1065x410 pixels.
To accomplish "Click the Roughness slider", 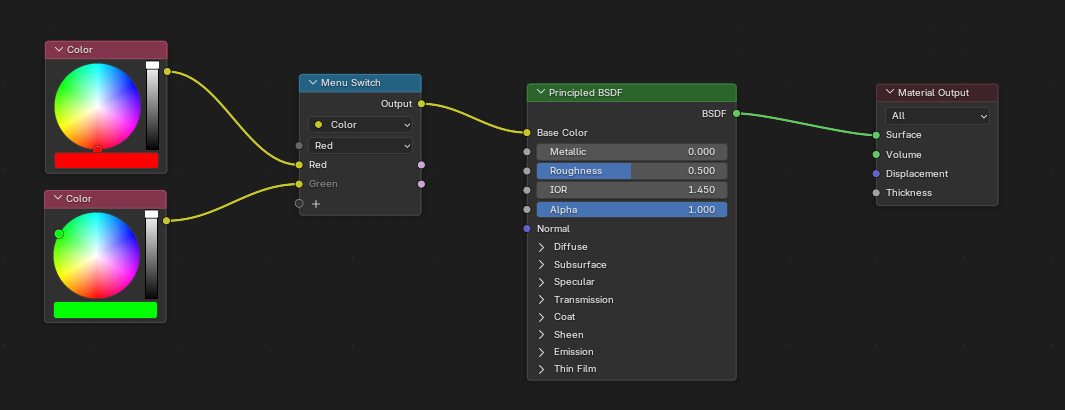I will [x=632, y=171].
